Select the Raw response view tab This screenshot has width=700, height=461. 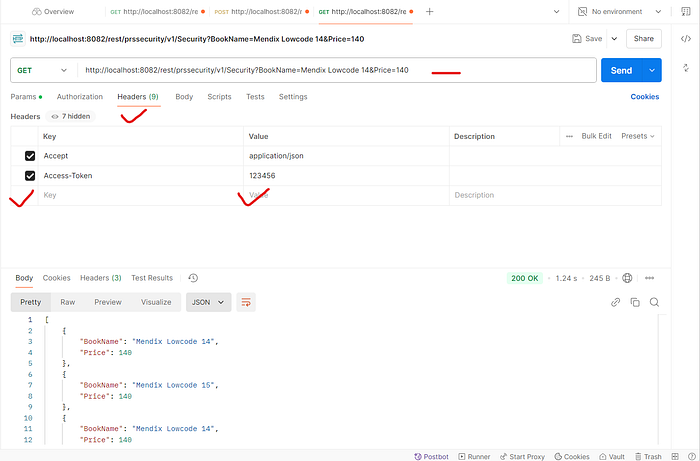[67, 302]
